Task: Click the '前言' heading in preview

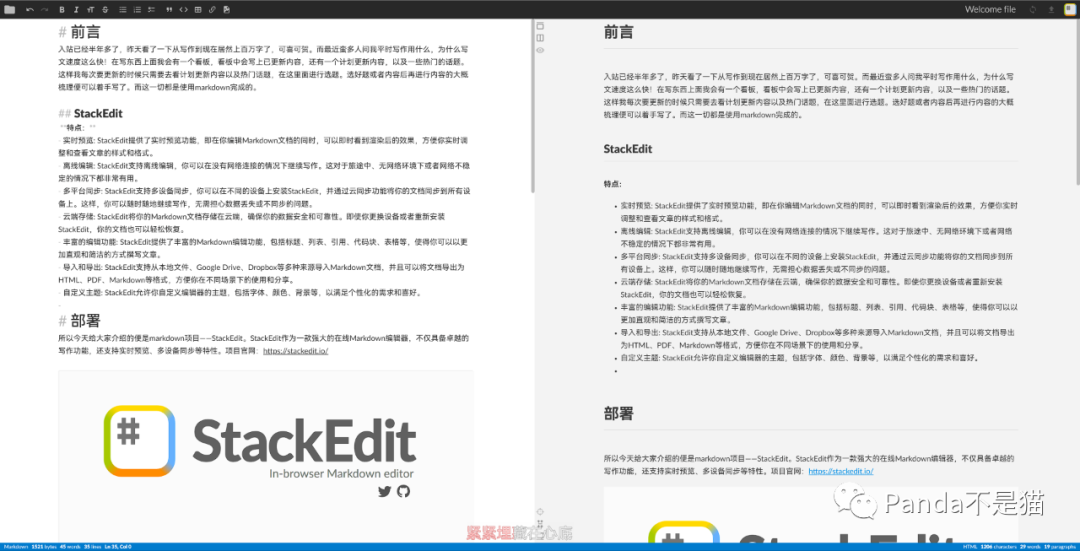Action: 618,32
